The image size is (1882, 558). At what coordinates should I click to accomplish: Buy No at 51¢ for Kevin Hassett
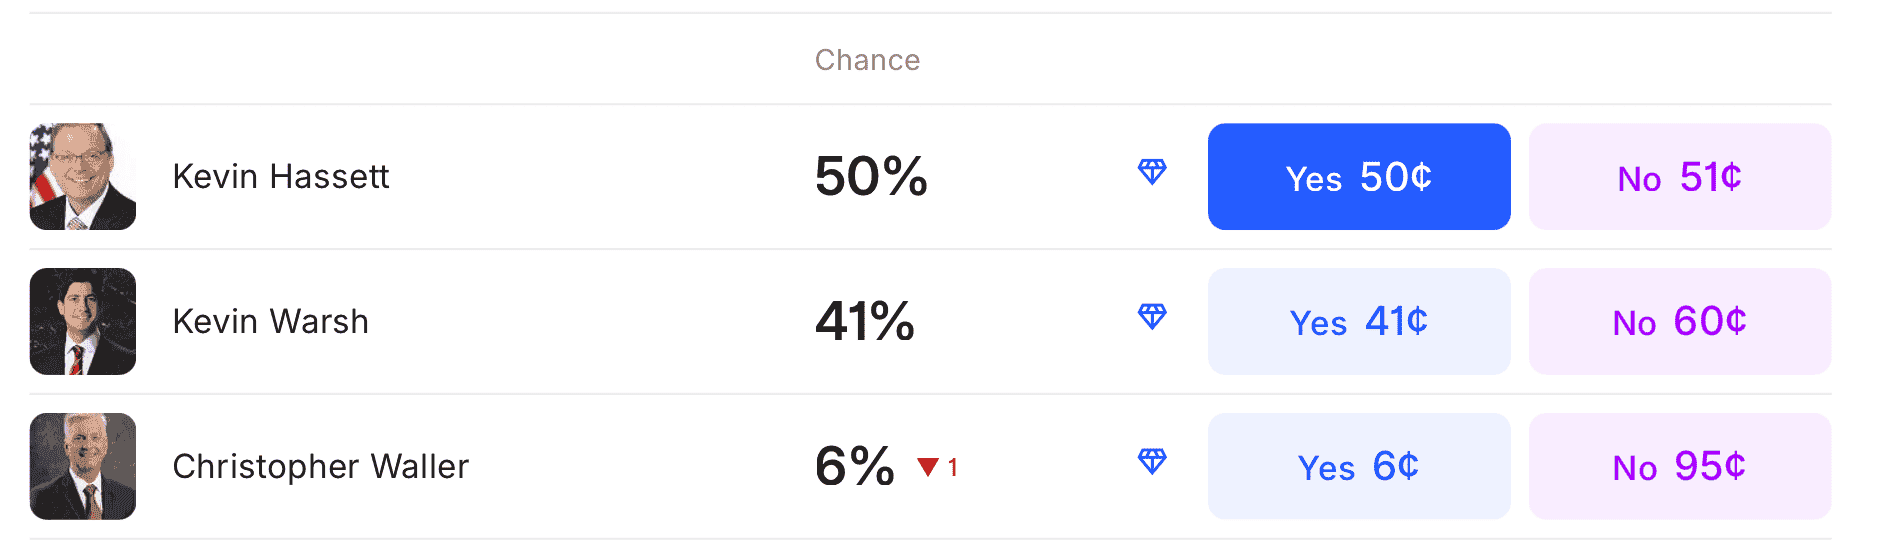click(x=1679, y=177)
